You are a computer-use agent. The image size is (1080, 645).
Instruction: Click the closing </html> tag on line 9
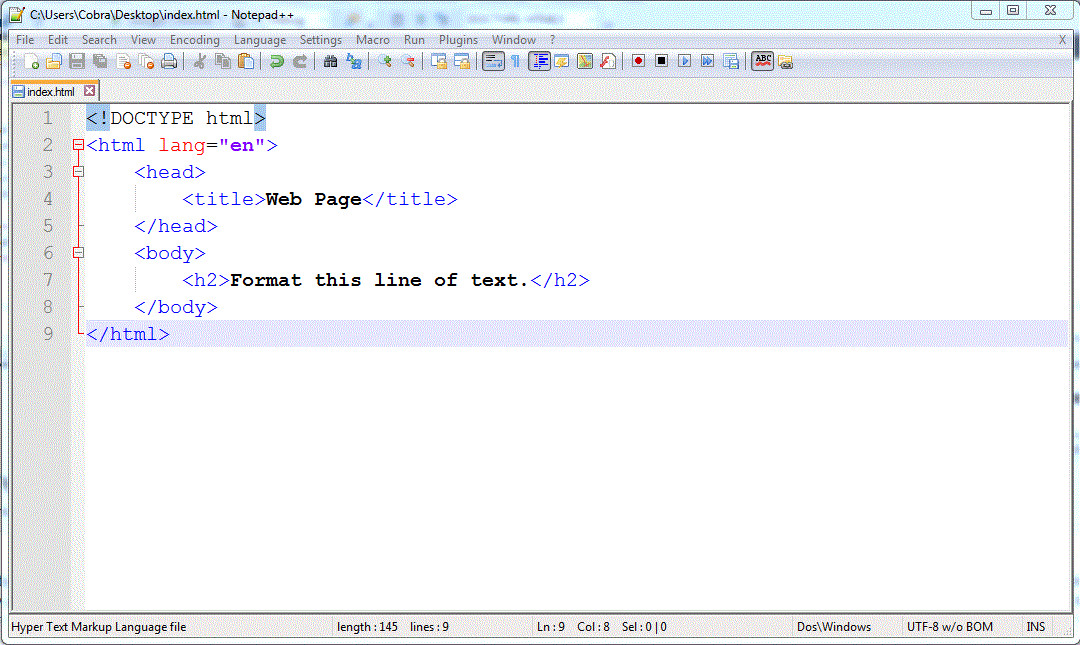[127, 334]
